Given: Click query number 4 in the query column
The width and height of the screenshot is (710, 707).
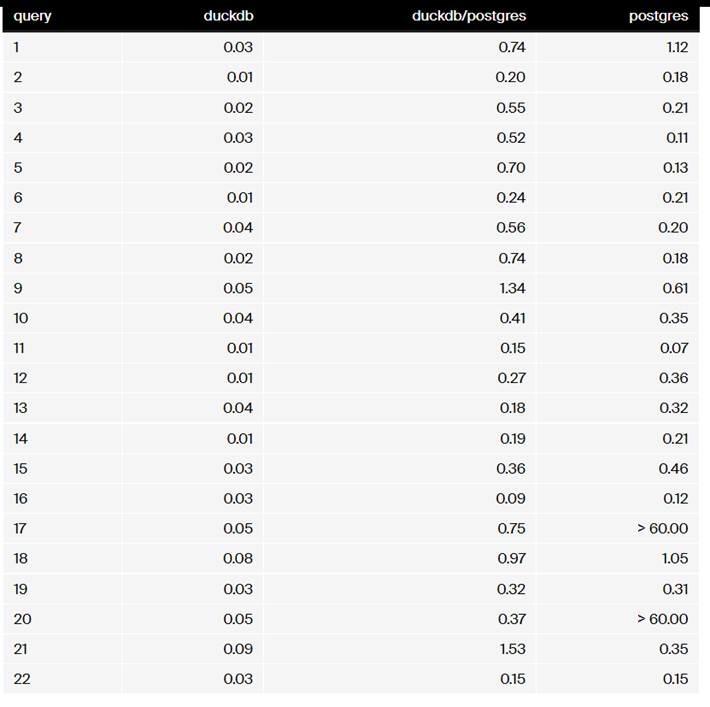Looking at the screenshot, I should (18, 137).
